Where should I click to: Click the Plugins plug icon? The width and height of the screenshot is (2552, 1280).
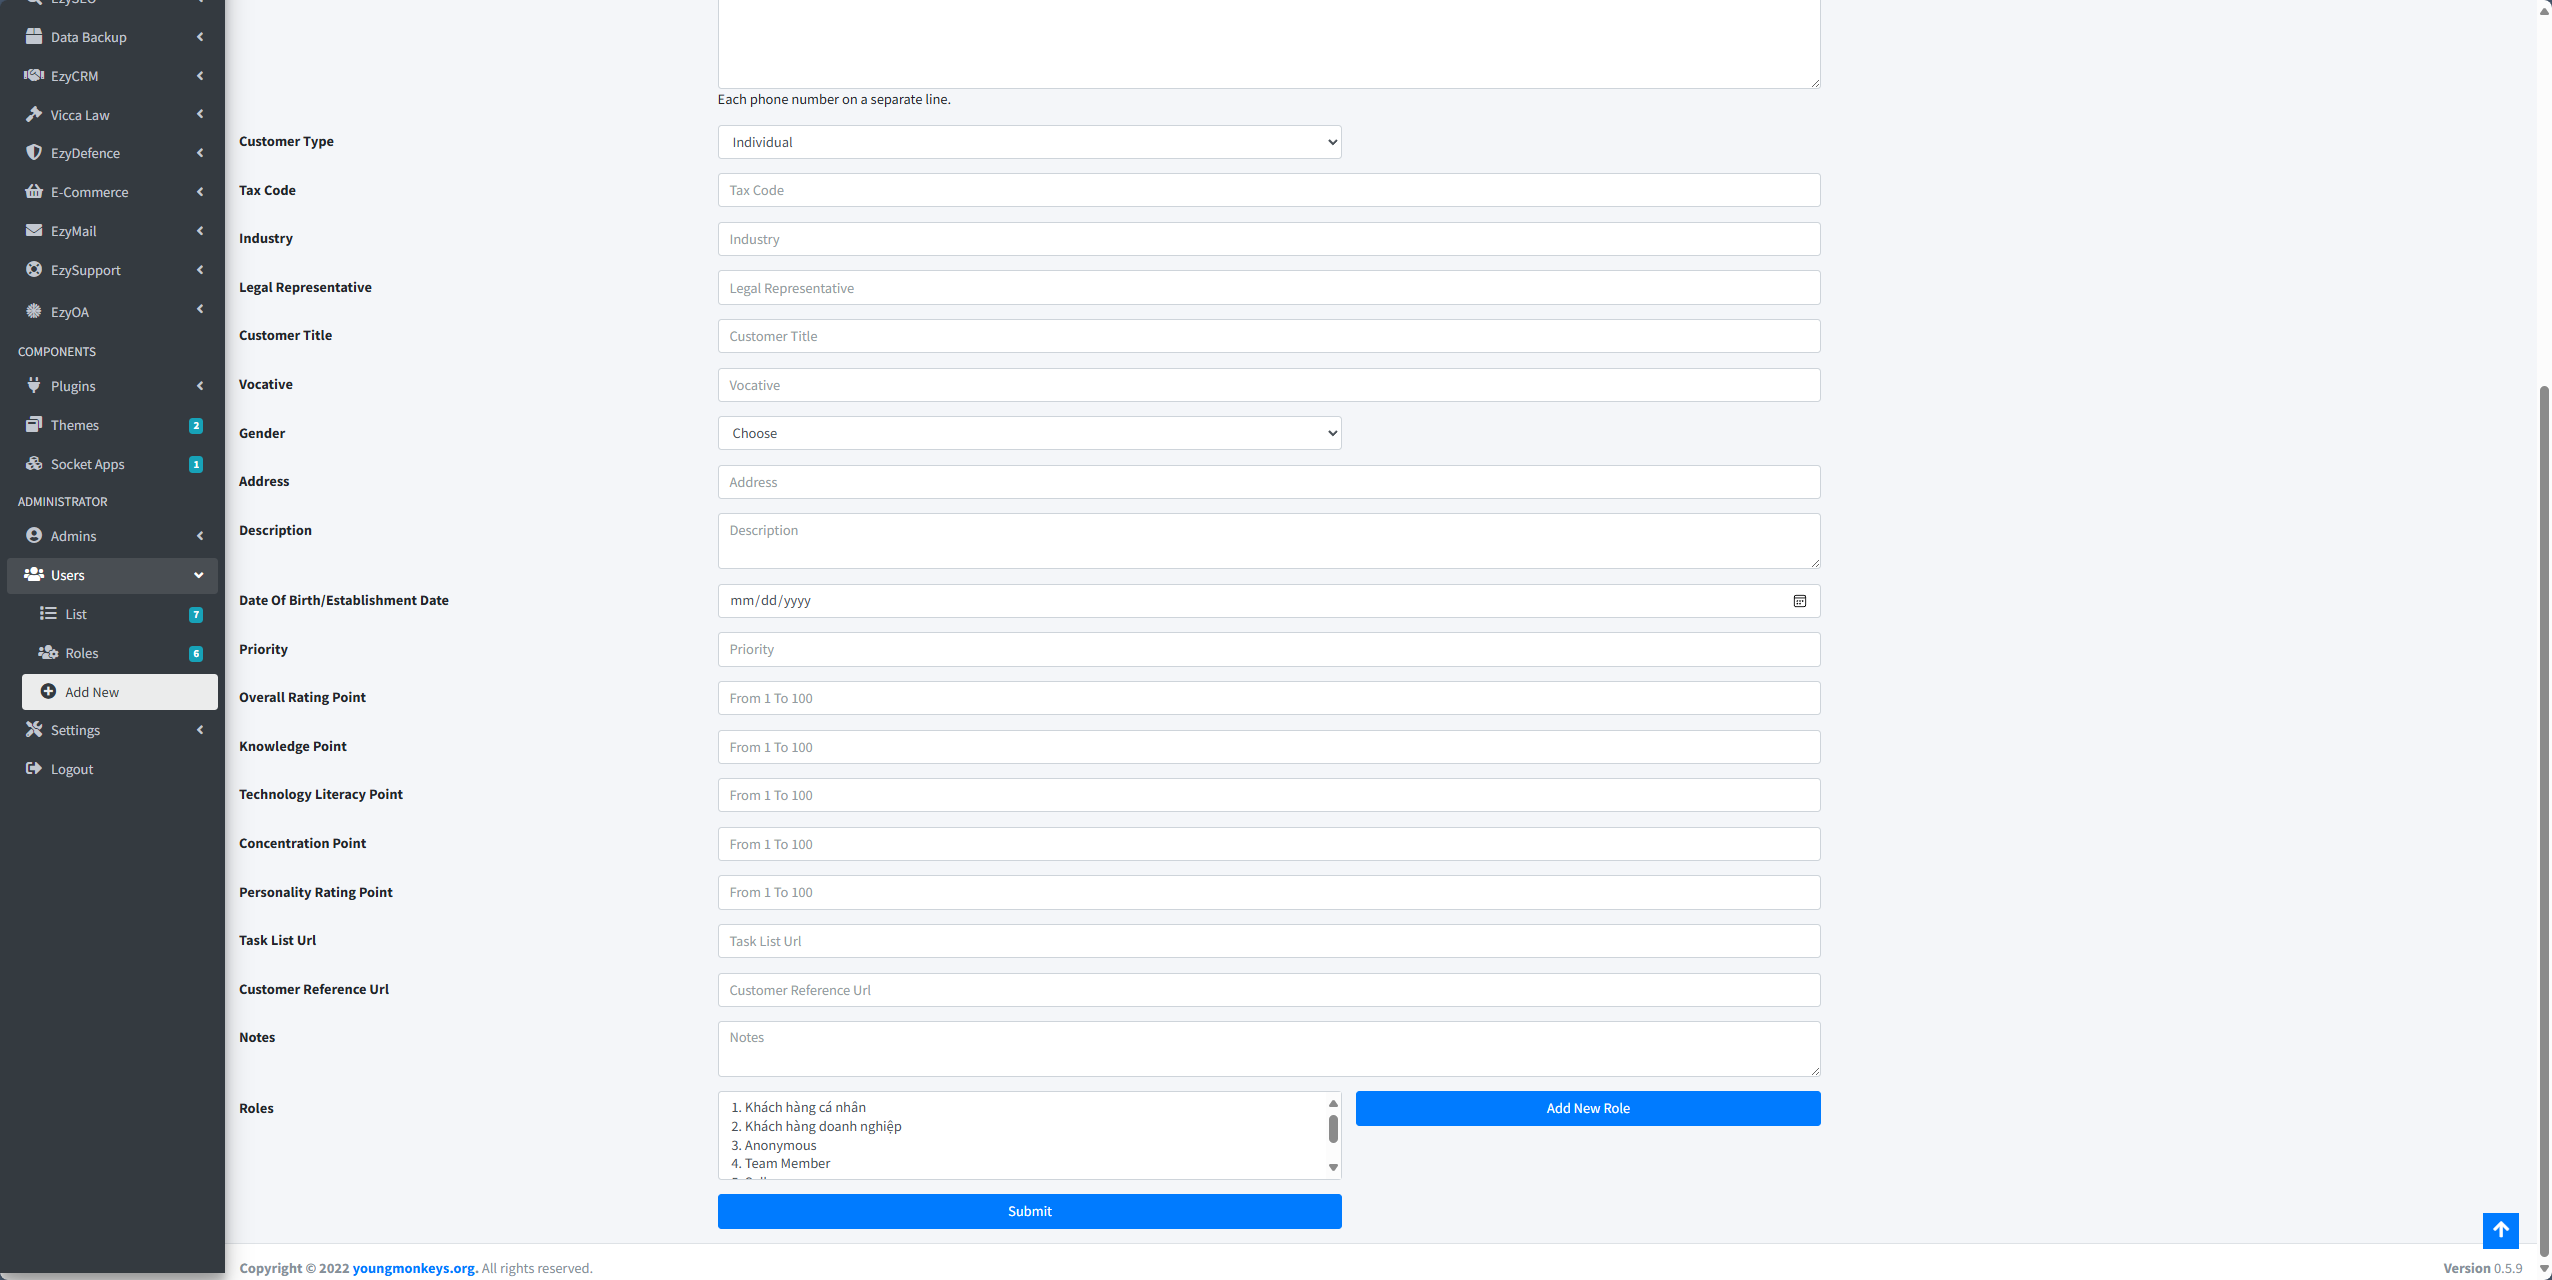pyautogui.click(x=34, y=385)
